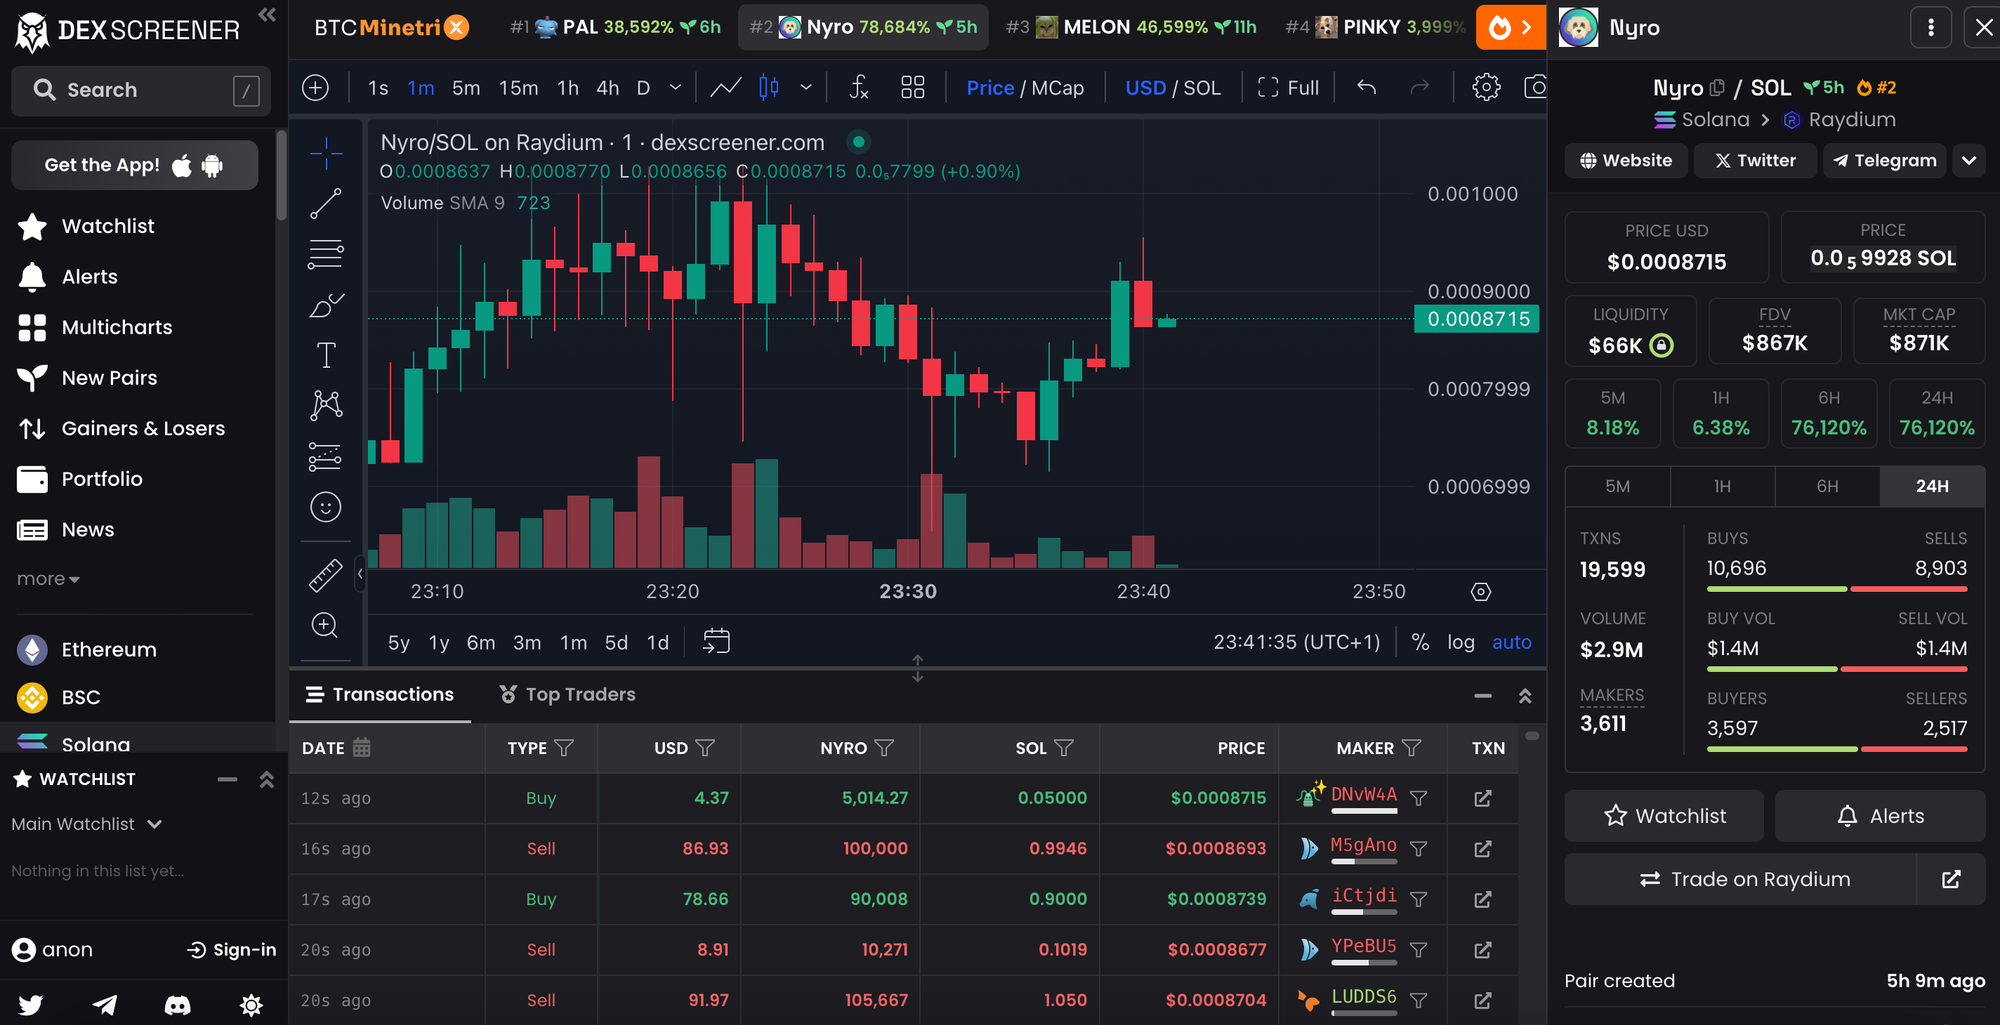The width and height of the screenshot is (2000, 1025).
Task: Open Gainers & Losers in sidebar
Action: coord(143,428)
